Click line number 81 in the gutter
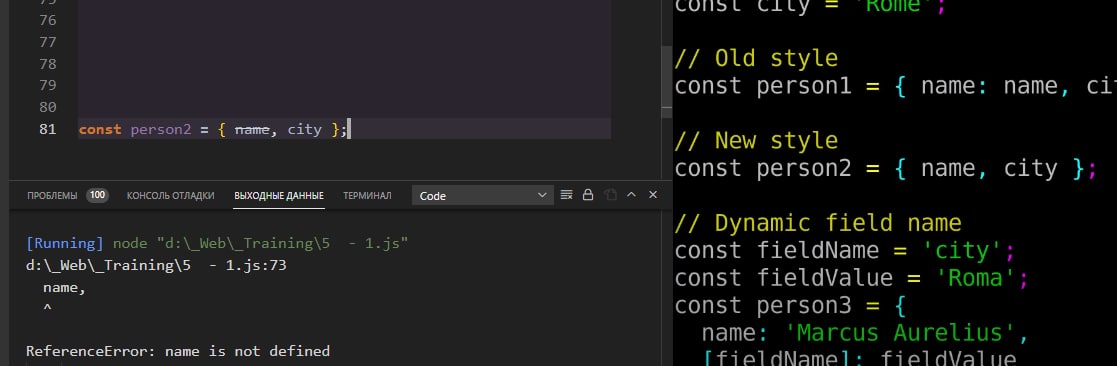 48,130
